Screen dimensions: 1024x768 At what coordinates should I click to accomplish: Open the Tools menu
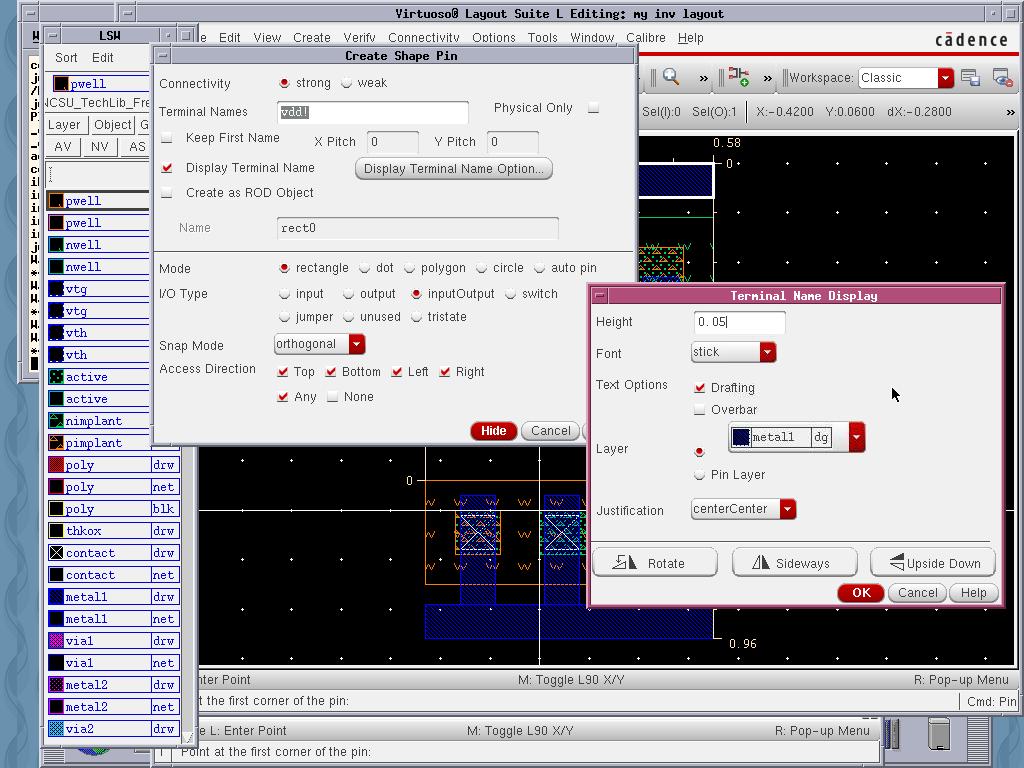pyautogui.click(x=542, y=38)
